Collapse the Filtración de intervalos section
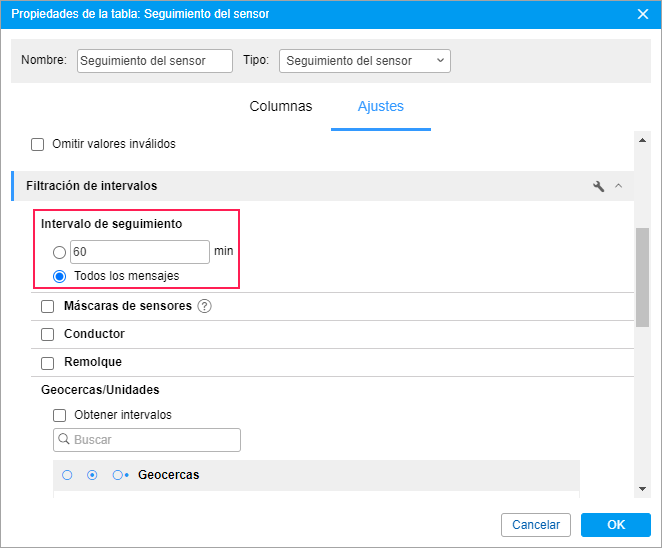This screenshot has width=662, height=548. 618,186
